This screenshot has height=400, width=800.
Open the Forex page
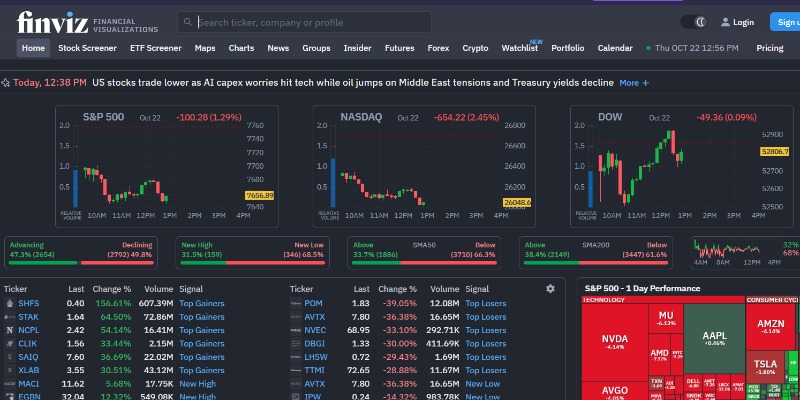pos(438,48)
